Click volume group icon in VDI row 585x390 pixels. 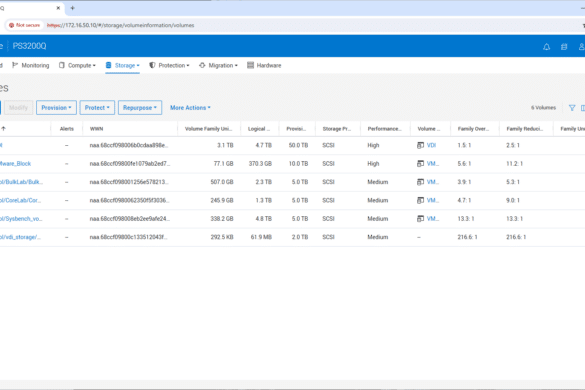pos(420,145)
